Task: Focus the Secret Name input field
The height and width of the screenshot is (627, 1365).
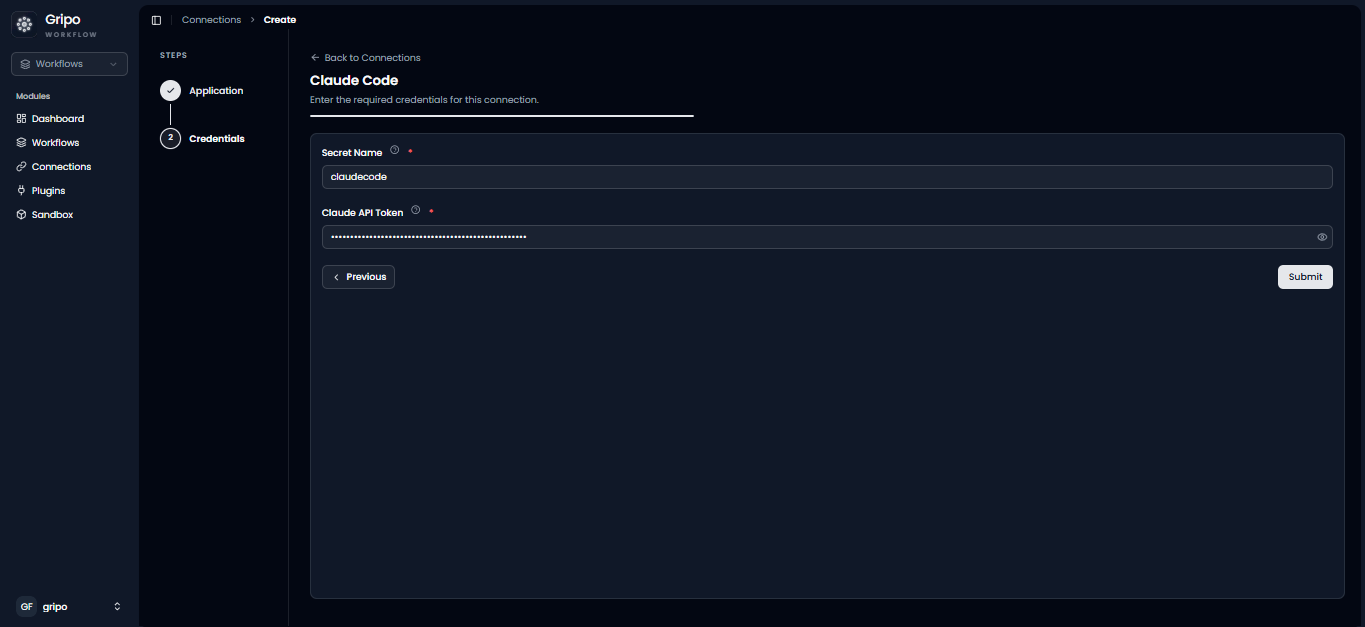Action: click(x=827, y=177)
